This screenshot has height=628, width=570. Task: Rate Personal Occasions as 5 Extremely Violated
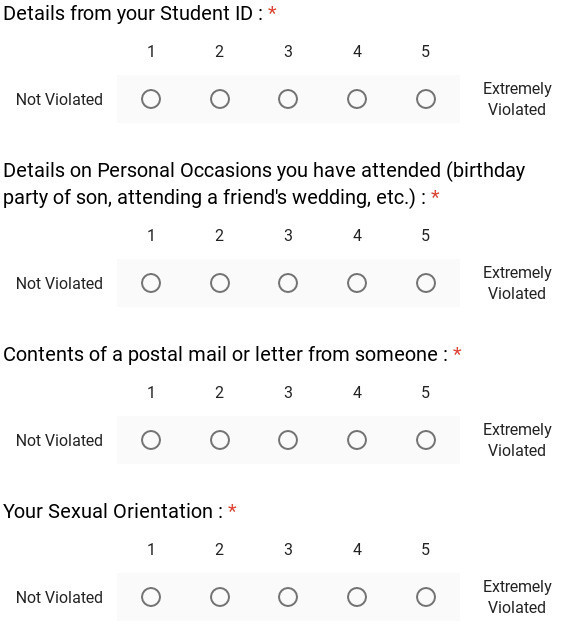coord(425,283)
